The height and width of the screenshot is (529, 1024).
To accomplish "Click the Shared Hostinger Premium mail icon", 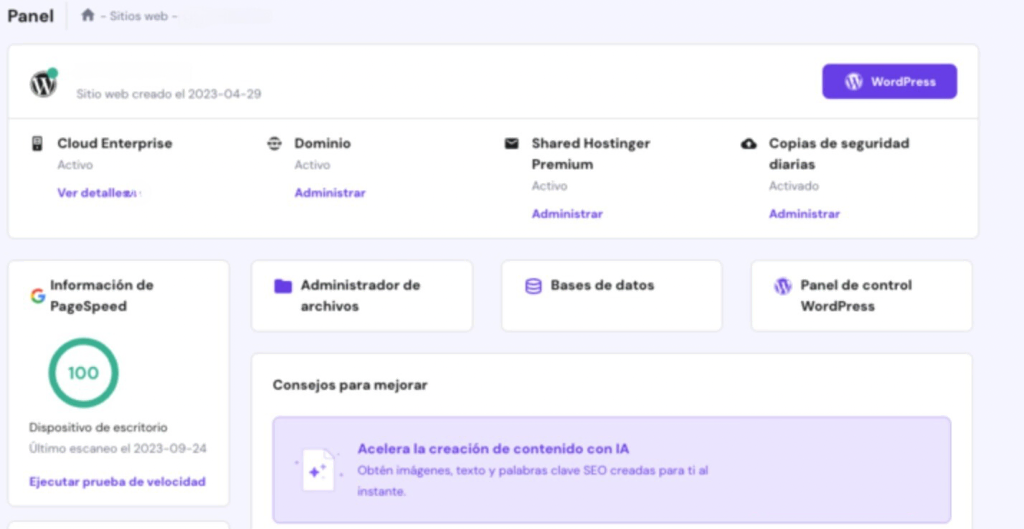I will click(512, 144).
